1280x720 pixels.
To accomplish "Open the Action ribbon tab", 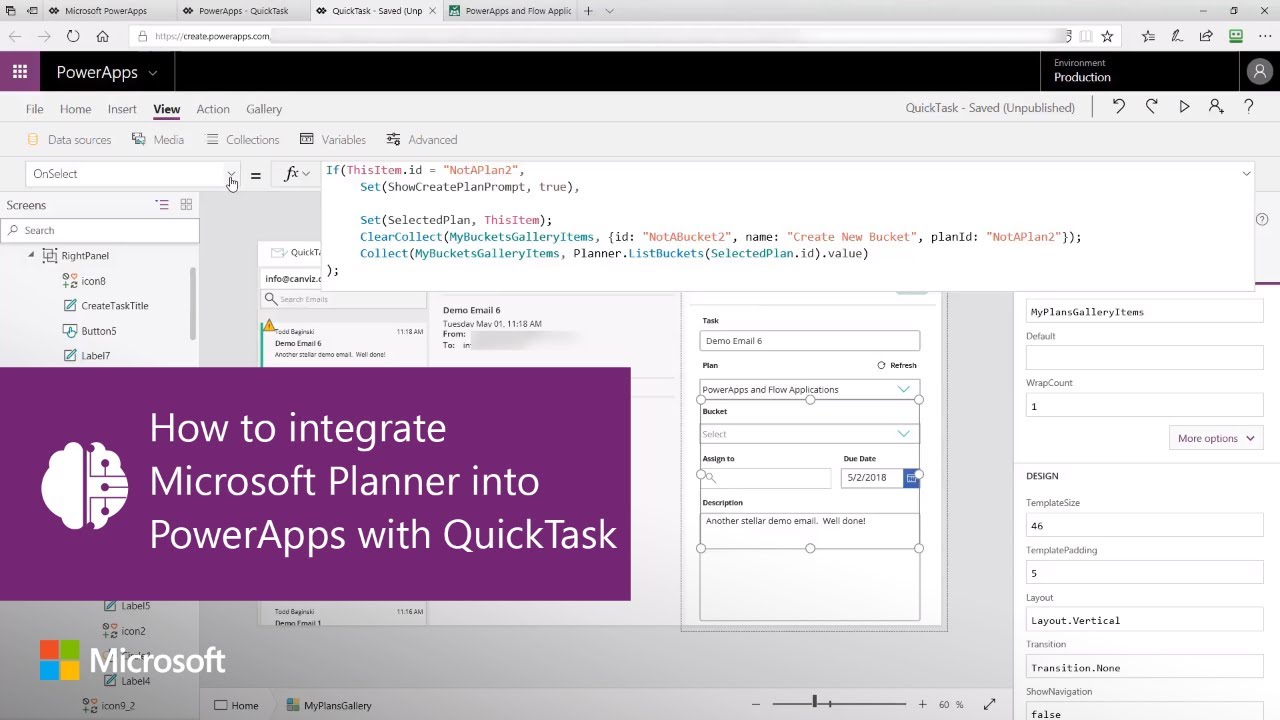I will click(x=213, y=109).
